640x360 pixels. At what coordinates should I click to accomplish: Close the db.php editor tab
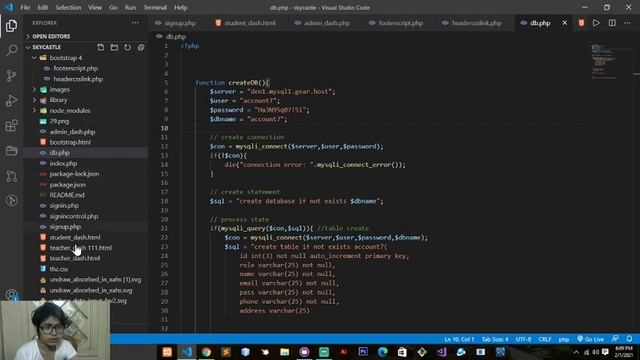point(564,23)
